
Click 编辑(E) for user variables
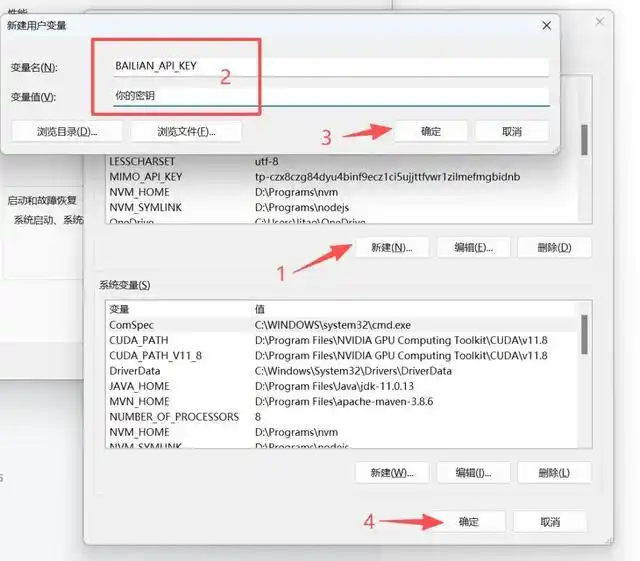point(473,247)
